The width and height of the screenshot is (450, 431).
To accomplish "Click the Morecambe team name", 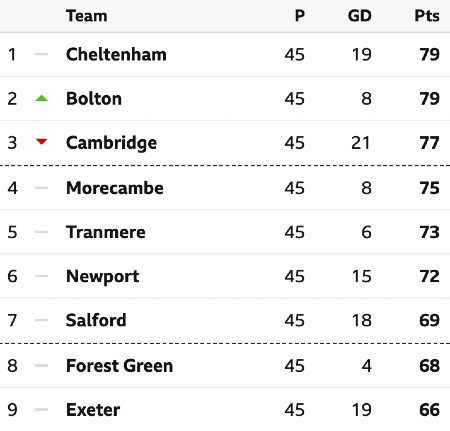I will [115, 188].
